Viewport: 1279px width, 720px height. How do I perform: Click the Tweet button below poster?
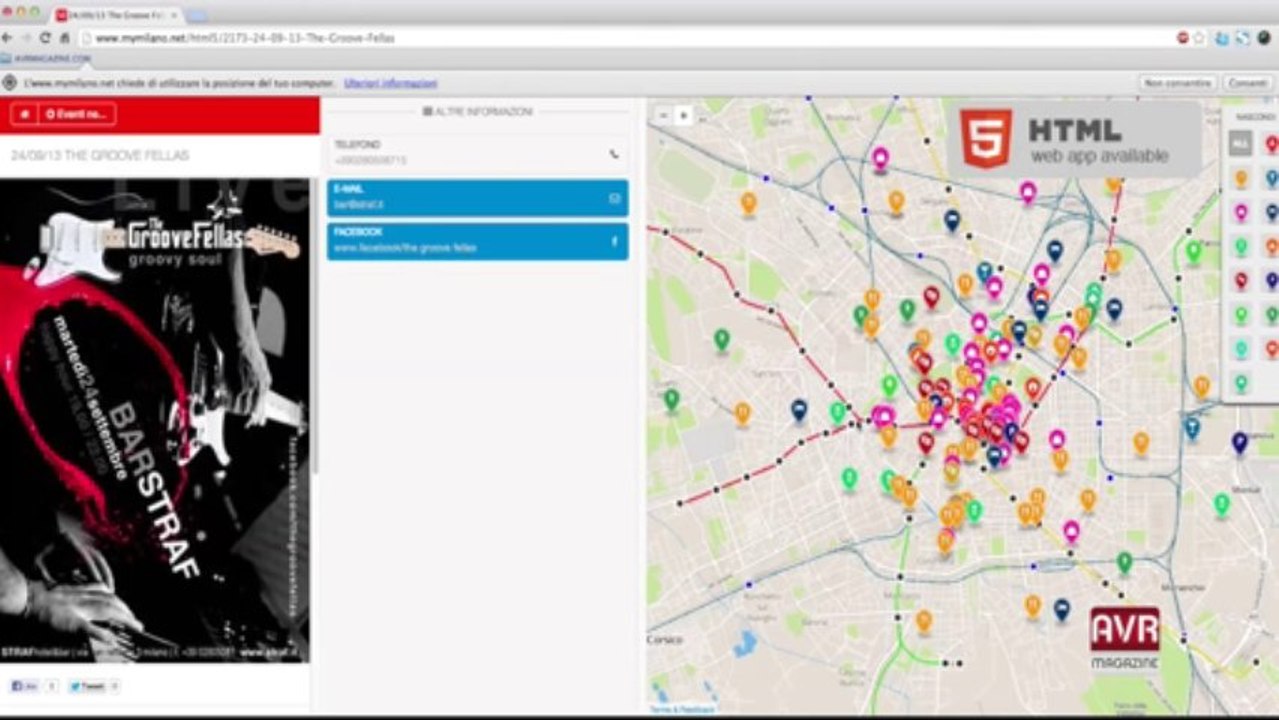(87, 686)
